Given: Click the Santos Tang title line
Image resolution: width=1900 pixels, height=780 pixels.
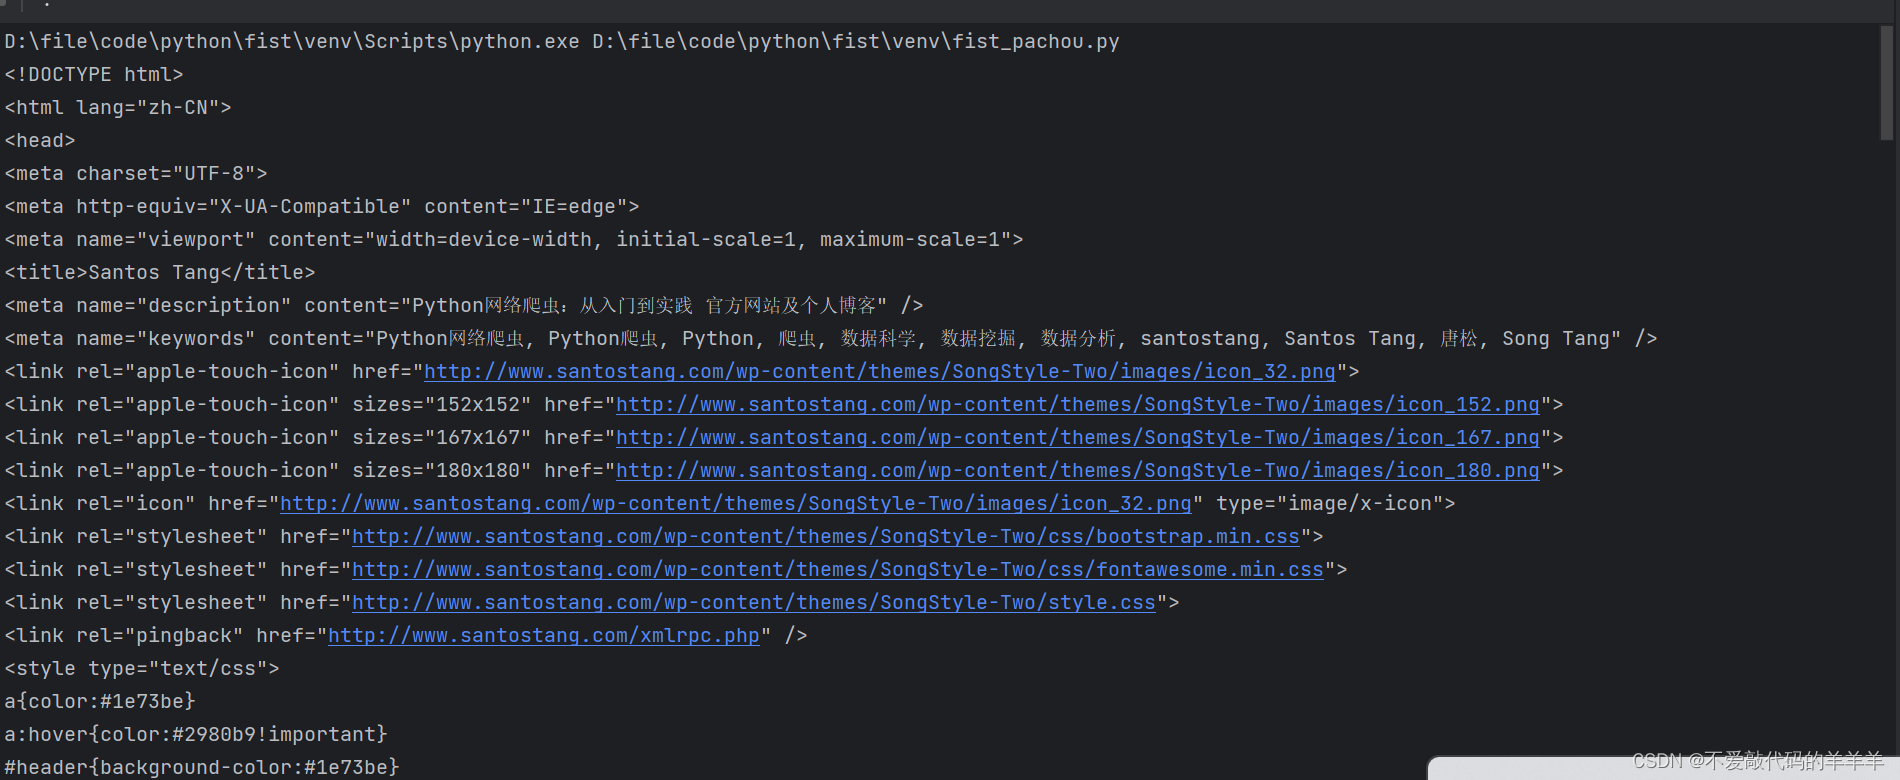Looking at the screenshot, I should (160, 273).
